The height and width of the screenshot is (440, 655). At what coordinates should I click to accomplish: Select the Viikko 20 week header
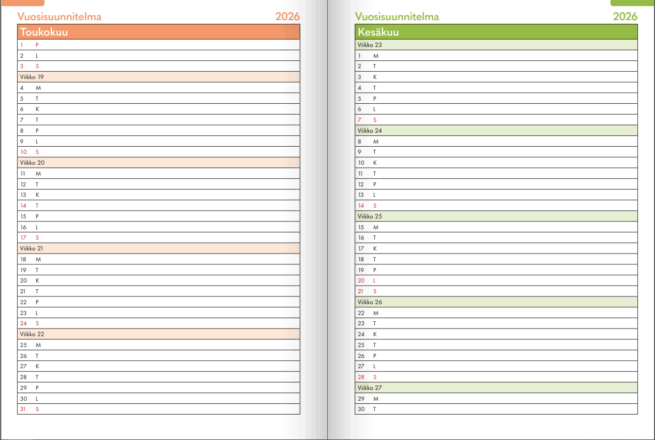click(158, 162)
